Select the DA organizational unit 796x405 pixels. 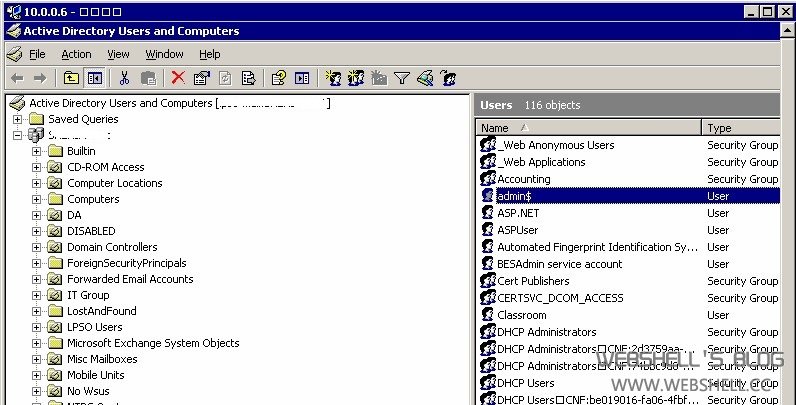[74, 215]
